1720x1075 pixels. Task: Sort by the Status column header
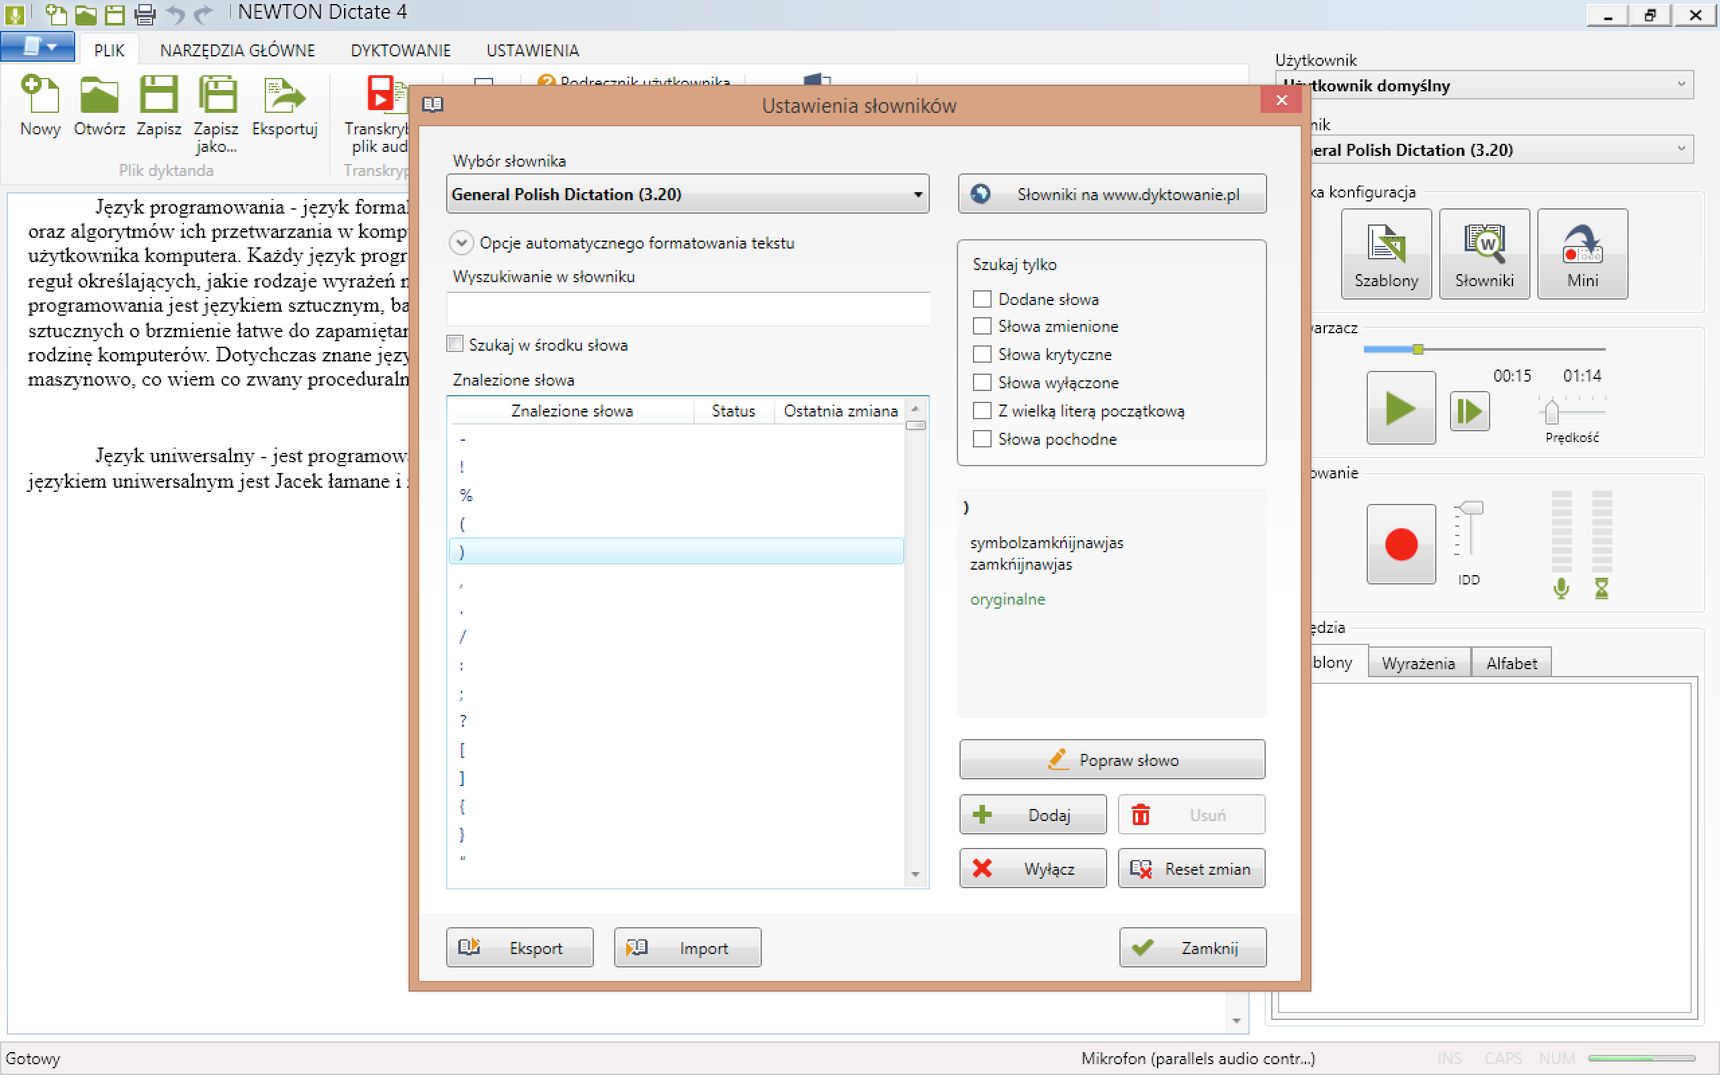(x=733, y=411)
